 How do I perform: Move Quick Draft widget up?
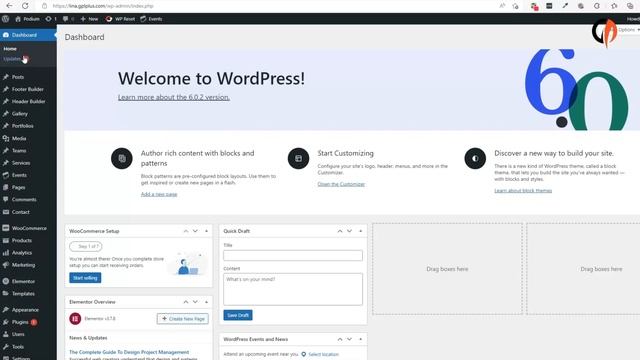pyautogui.click(x=340, y=231)
